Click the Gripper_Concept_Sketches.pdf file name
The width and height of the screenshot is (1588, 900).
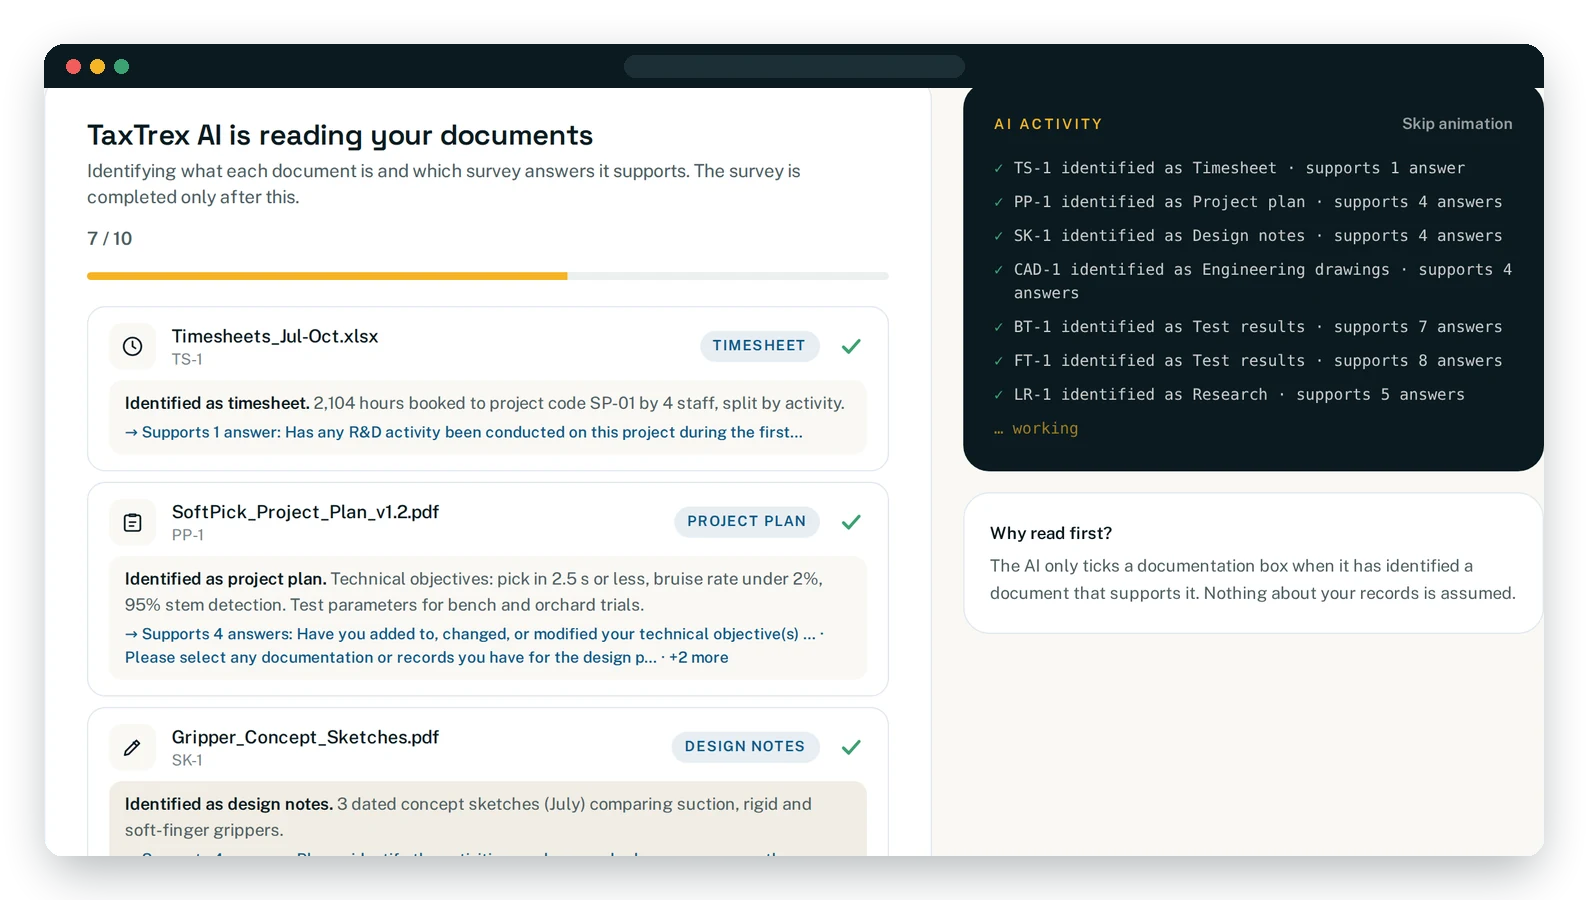(305, 737)
